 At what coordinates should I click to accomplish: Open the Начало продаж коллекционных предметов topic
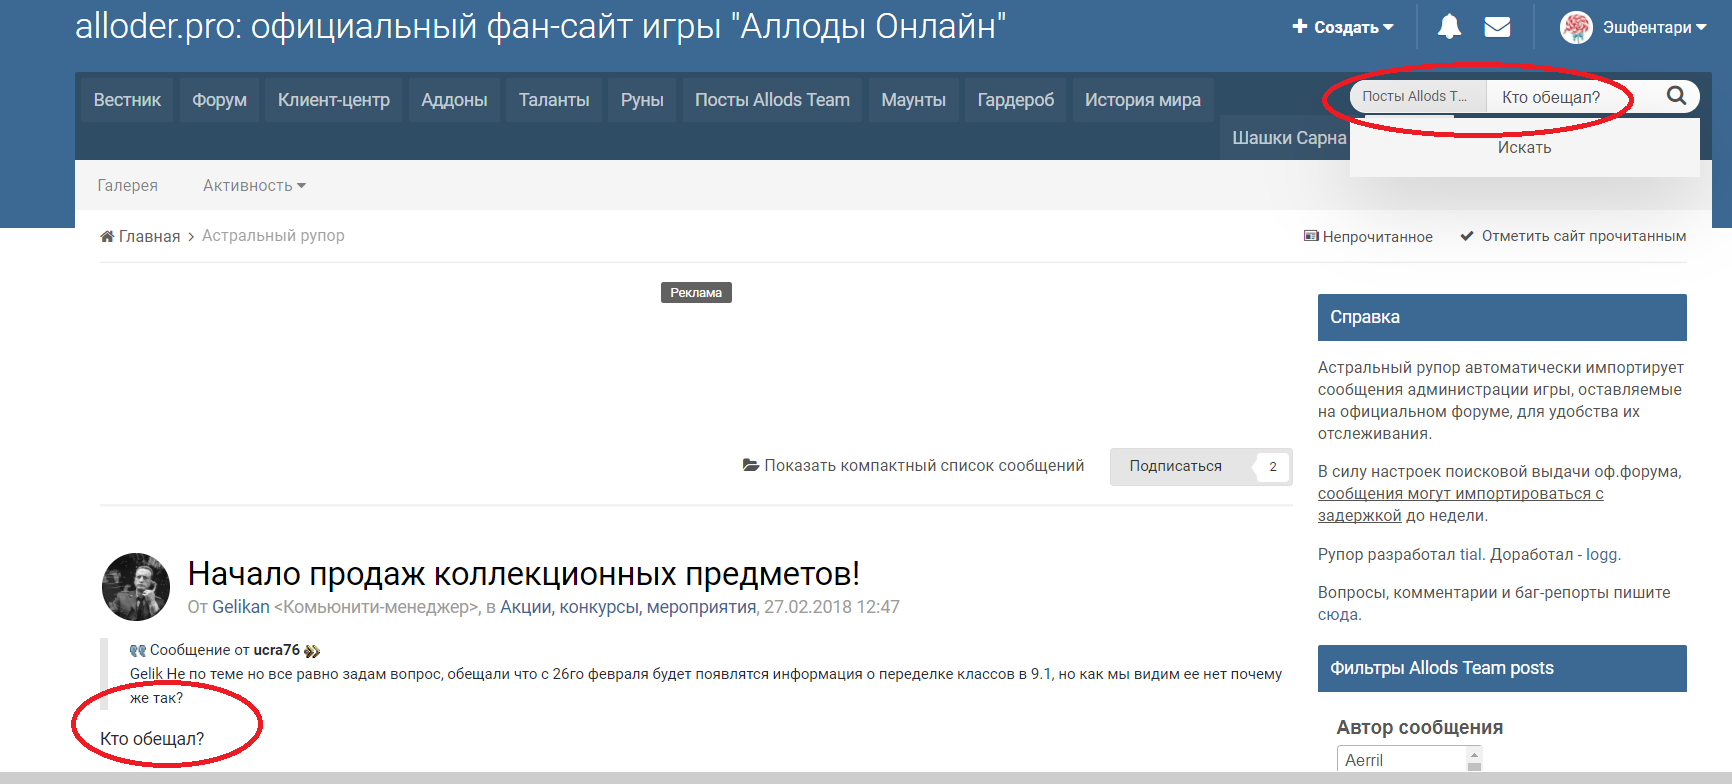tap(523, 574)
